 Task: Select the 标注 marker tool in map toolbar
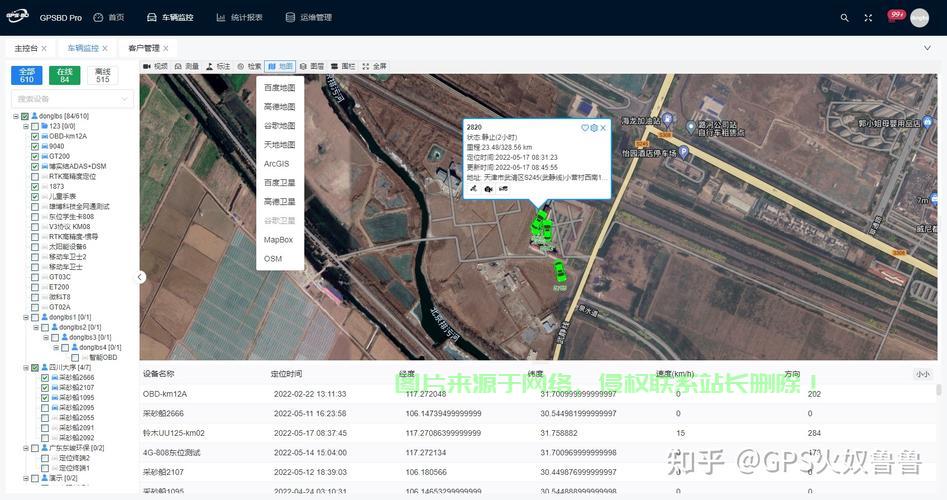coord(218,66)
